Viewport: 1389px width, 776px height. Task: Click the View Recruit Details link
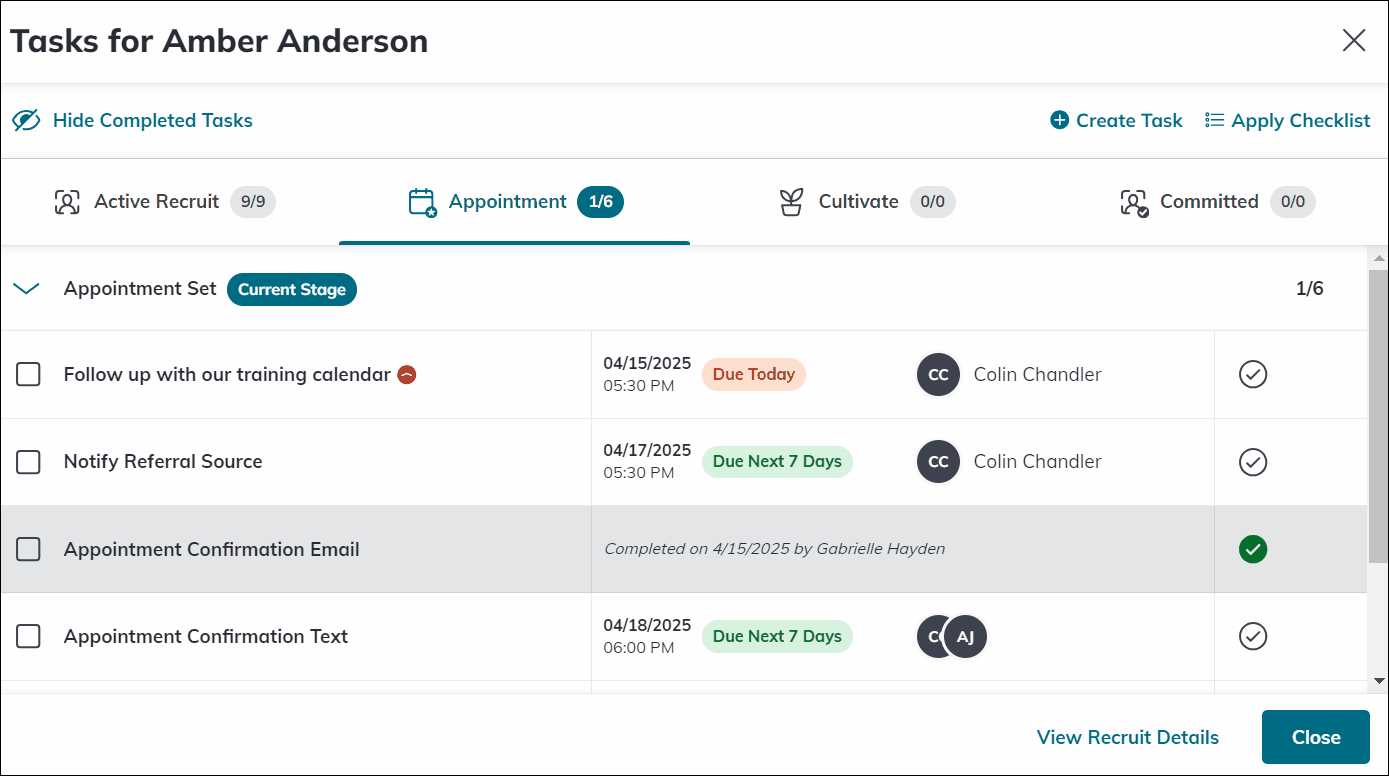coord(1128,737)
